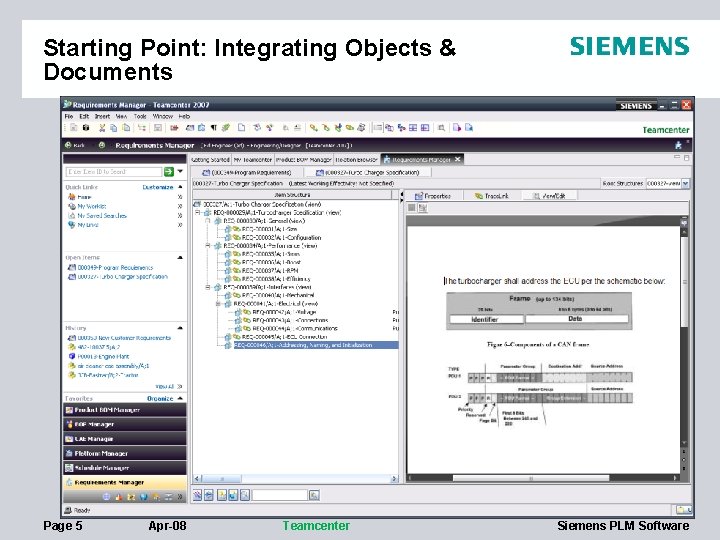The image size is (720, 540).
Task: Click the Organize link in Favorites
Action: click(x=160, y=399)
